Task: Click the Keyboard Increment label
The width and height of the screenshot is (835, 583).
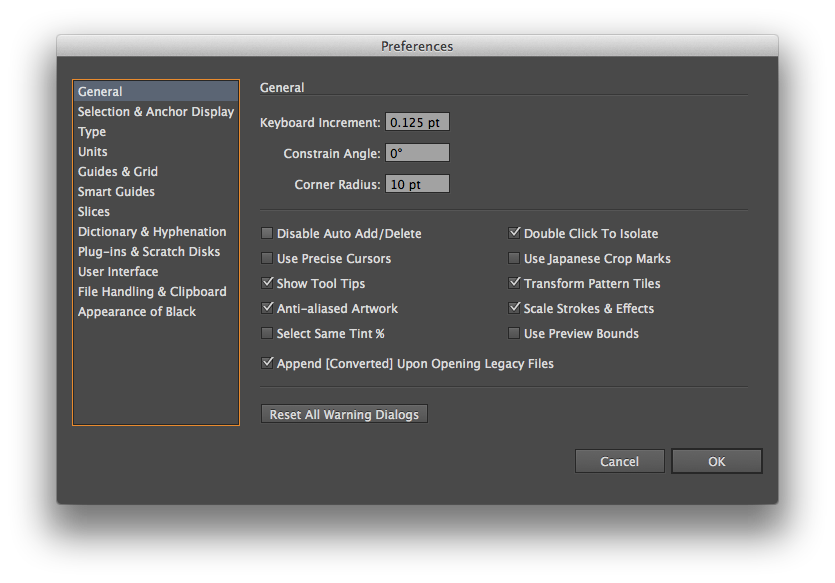Action: 320,122
